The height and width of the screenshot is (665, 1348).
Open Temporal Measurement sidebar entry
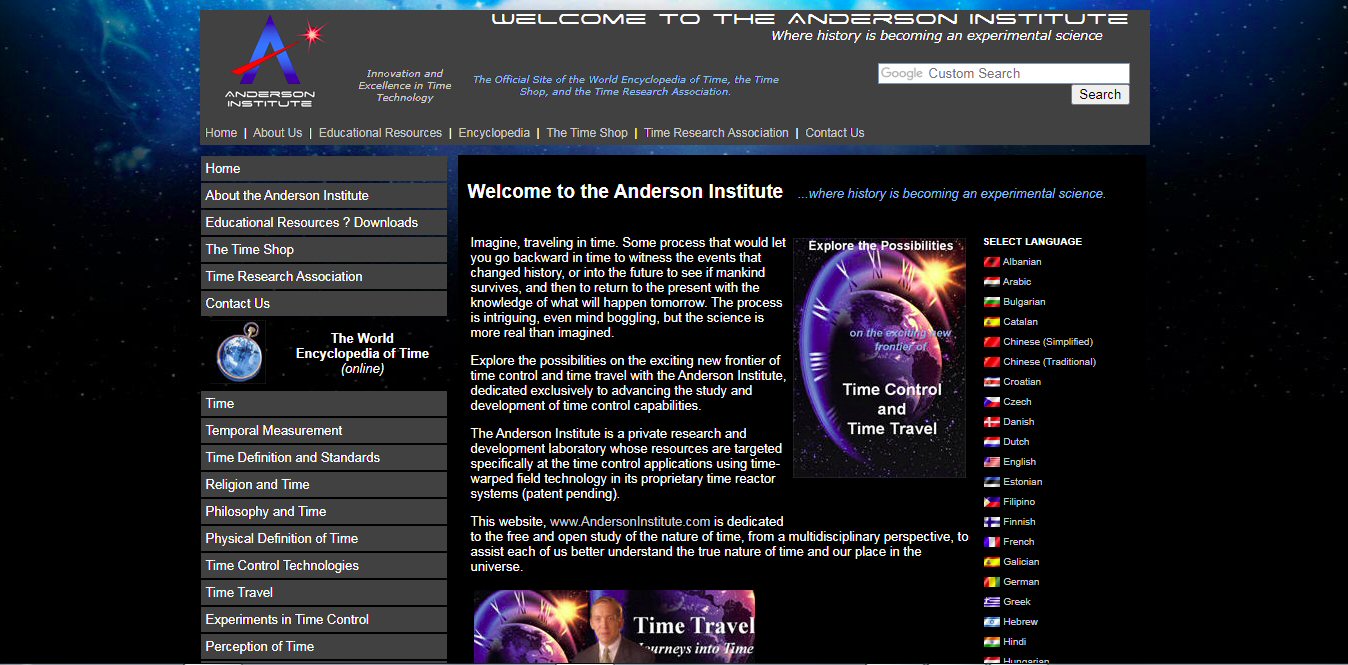click(x=324, y=431)
